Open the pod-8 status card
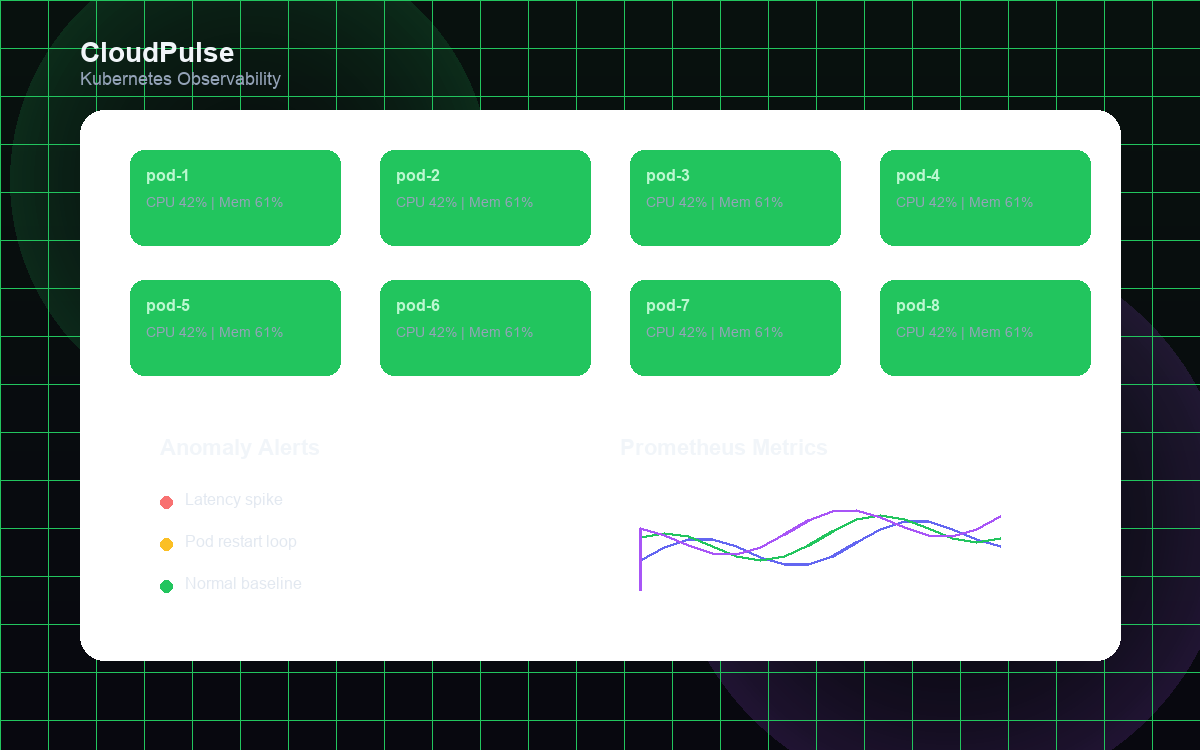 pos(985,328)
